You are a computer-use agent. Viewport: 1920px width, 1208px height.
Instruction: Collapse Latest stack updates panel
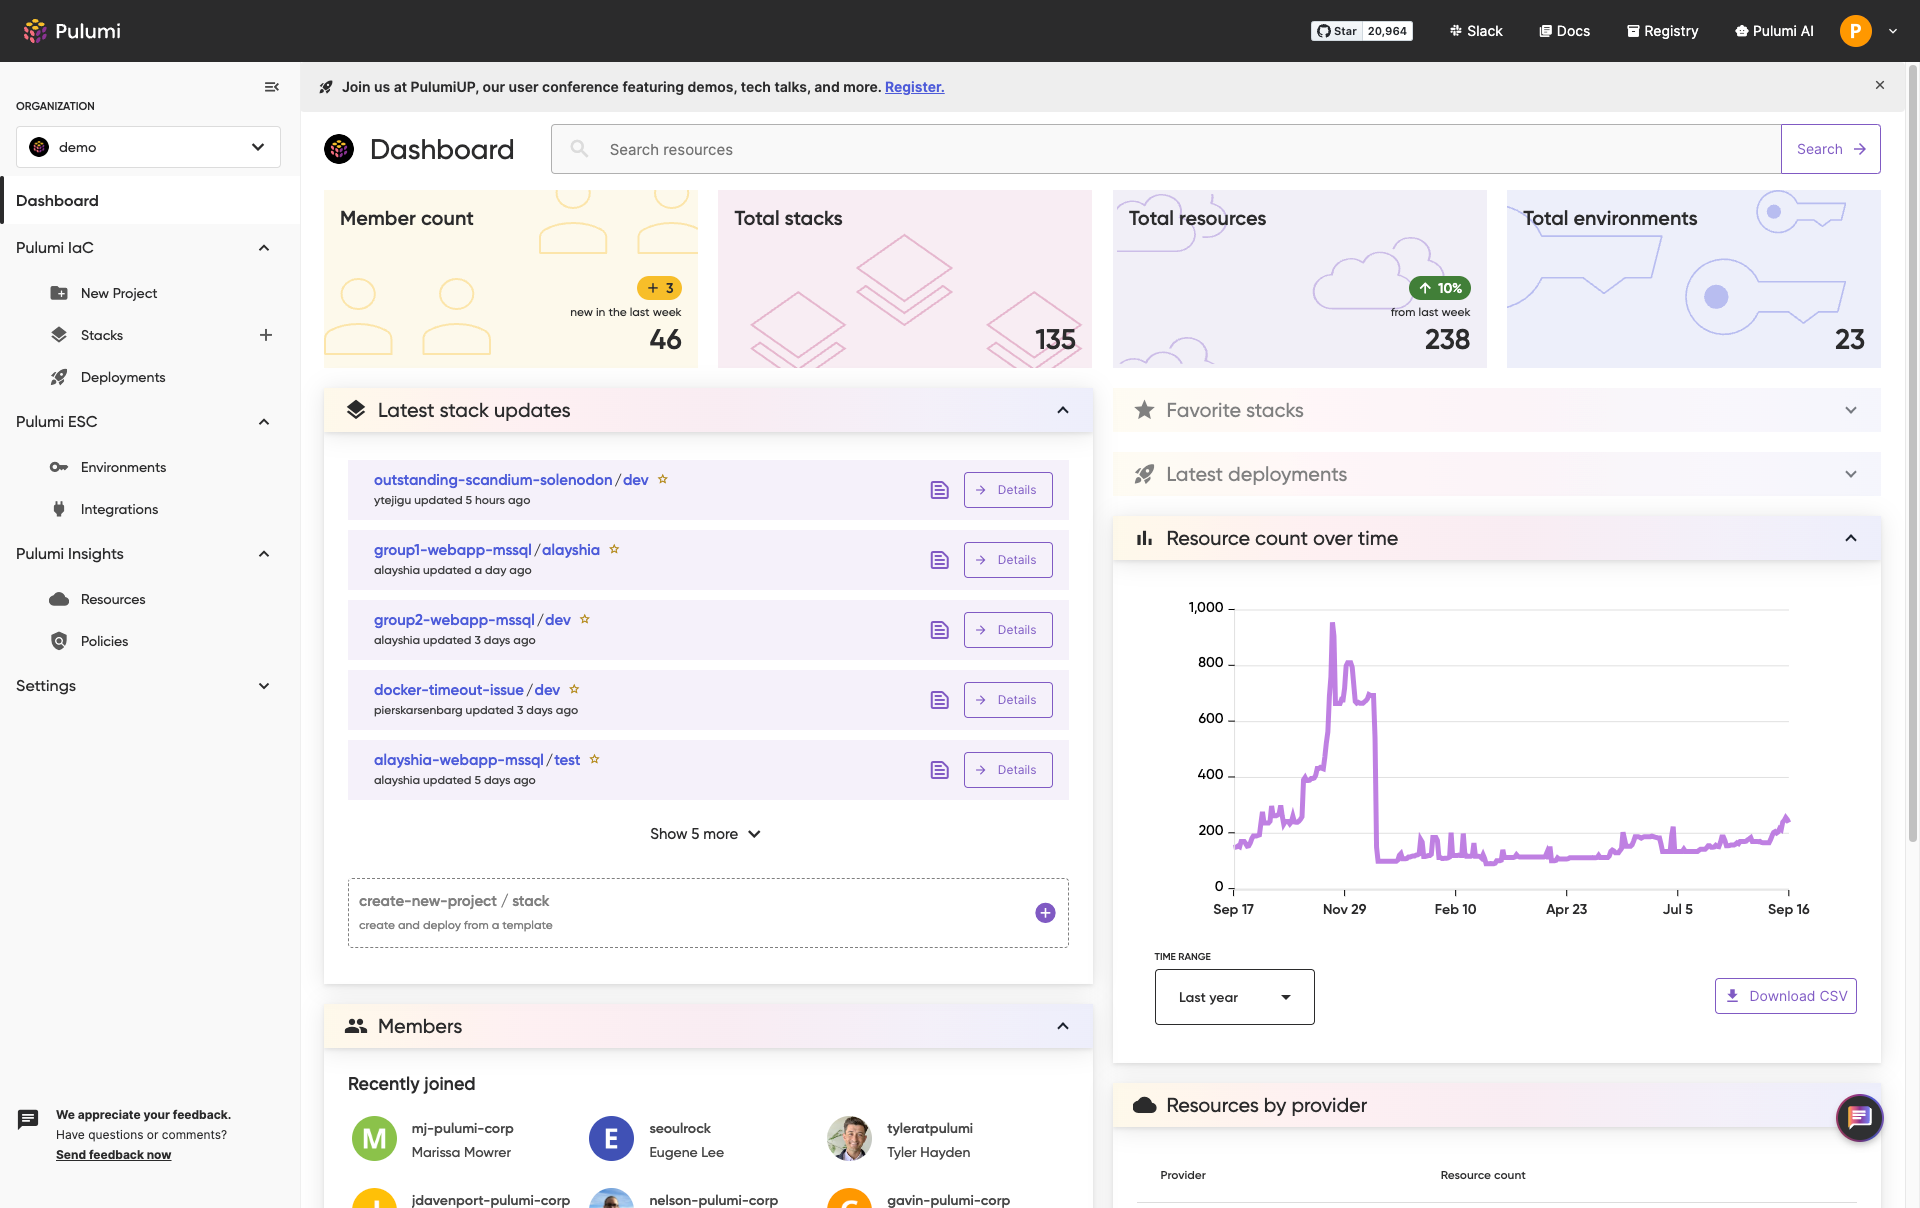[1063, 410]
